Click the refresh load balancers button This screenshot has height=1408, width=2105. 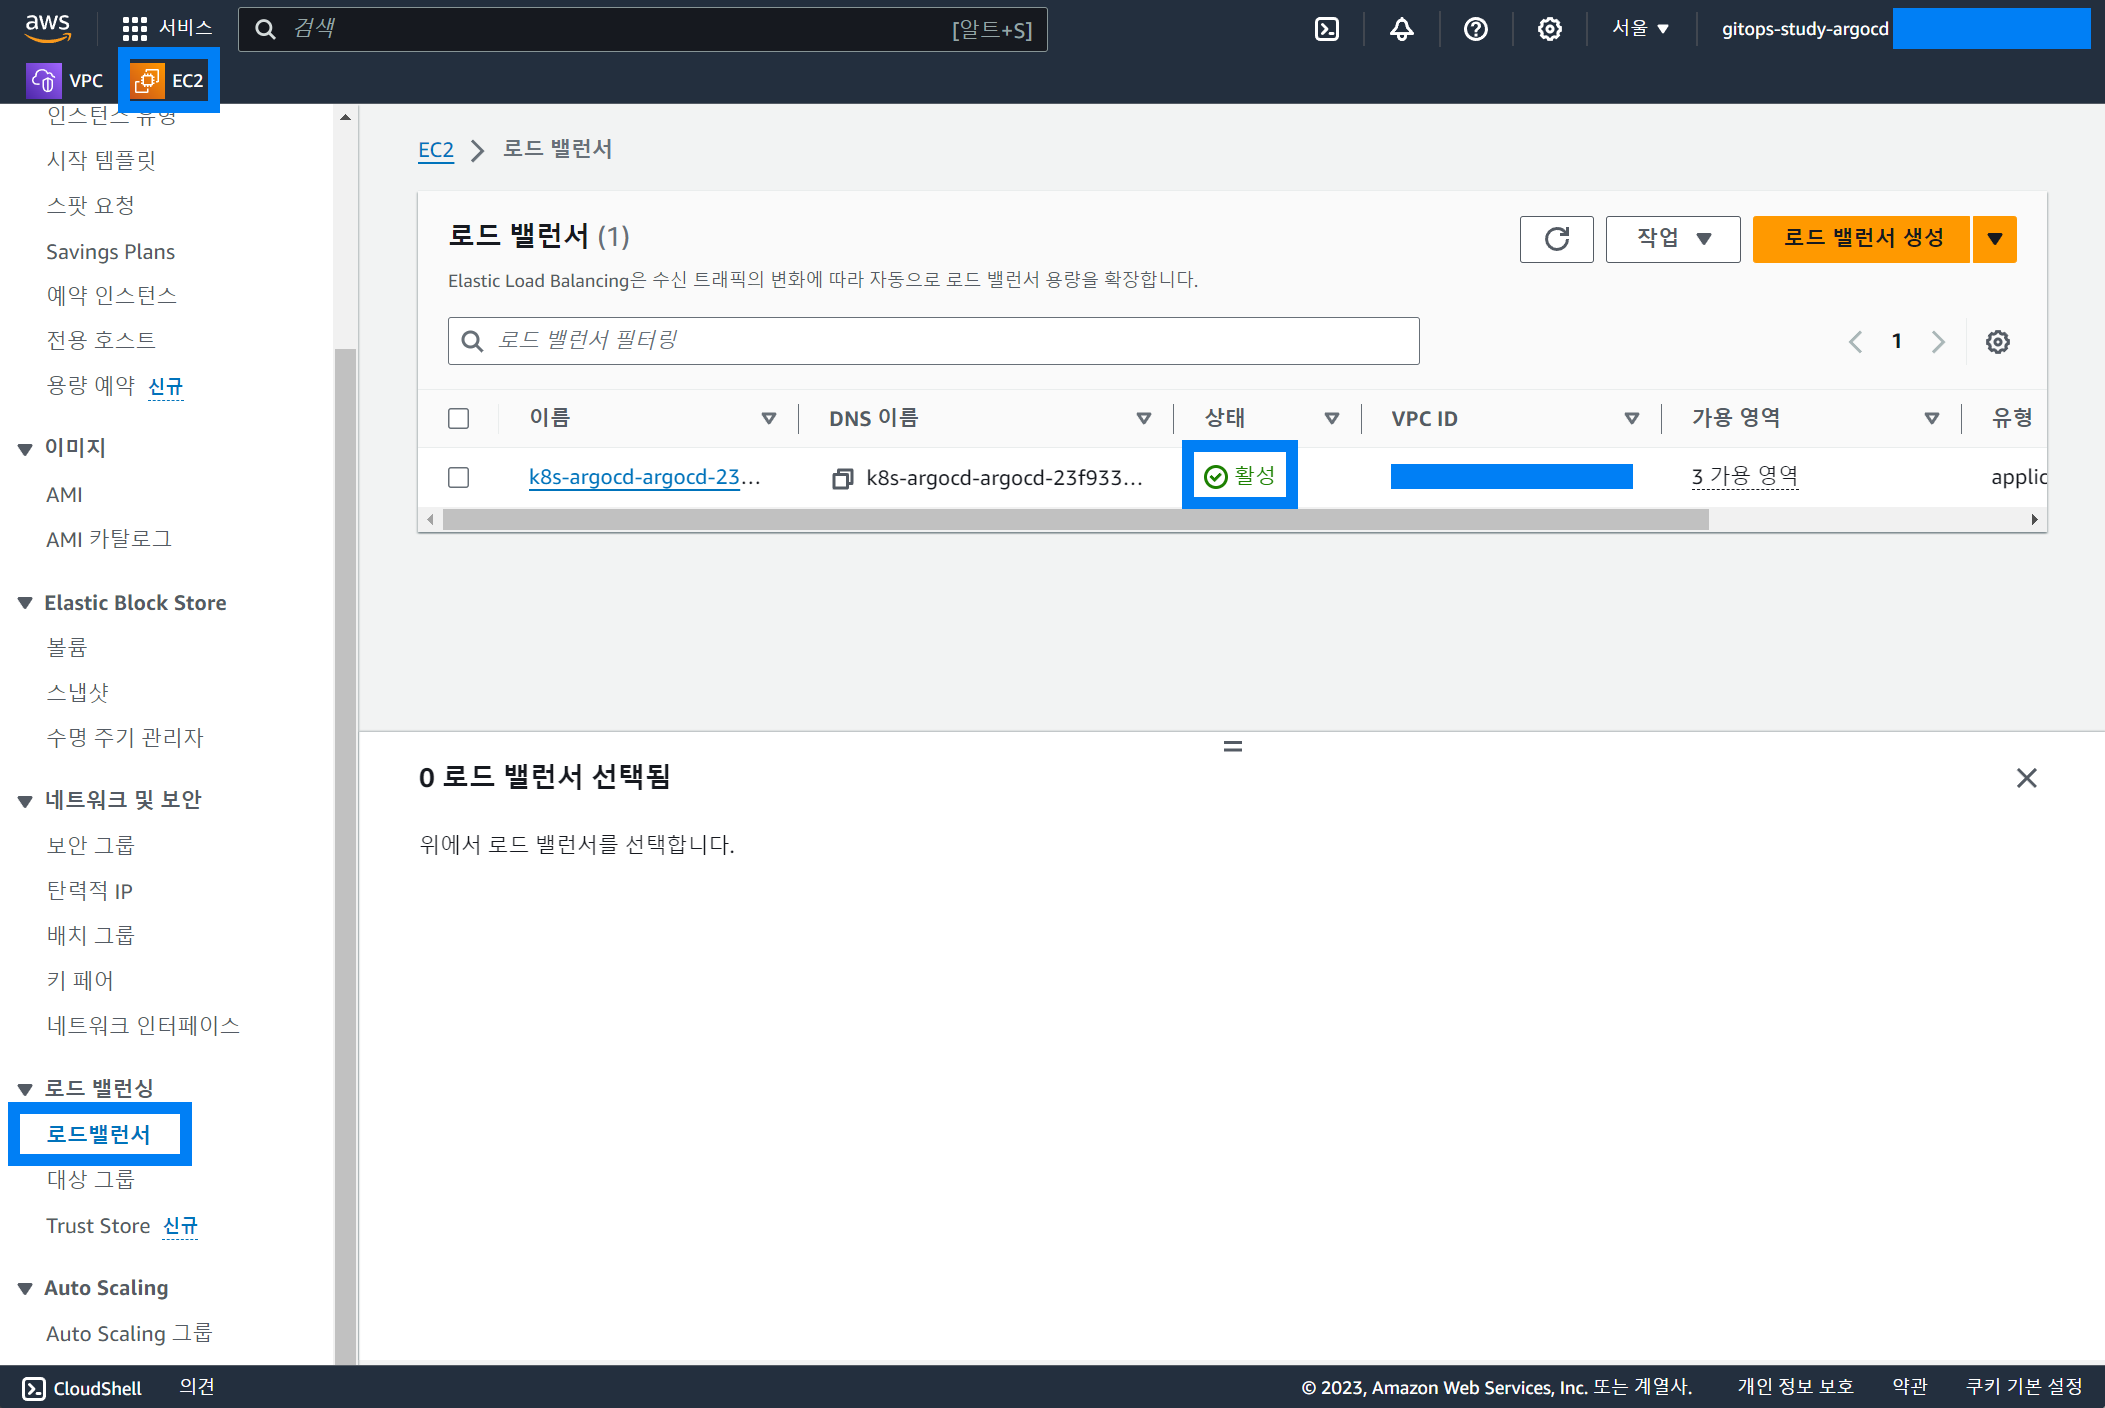(x=1556, y=239)
